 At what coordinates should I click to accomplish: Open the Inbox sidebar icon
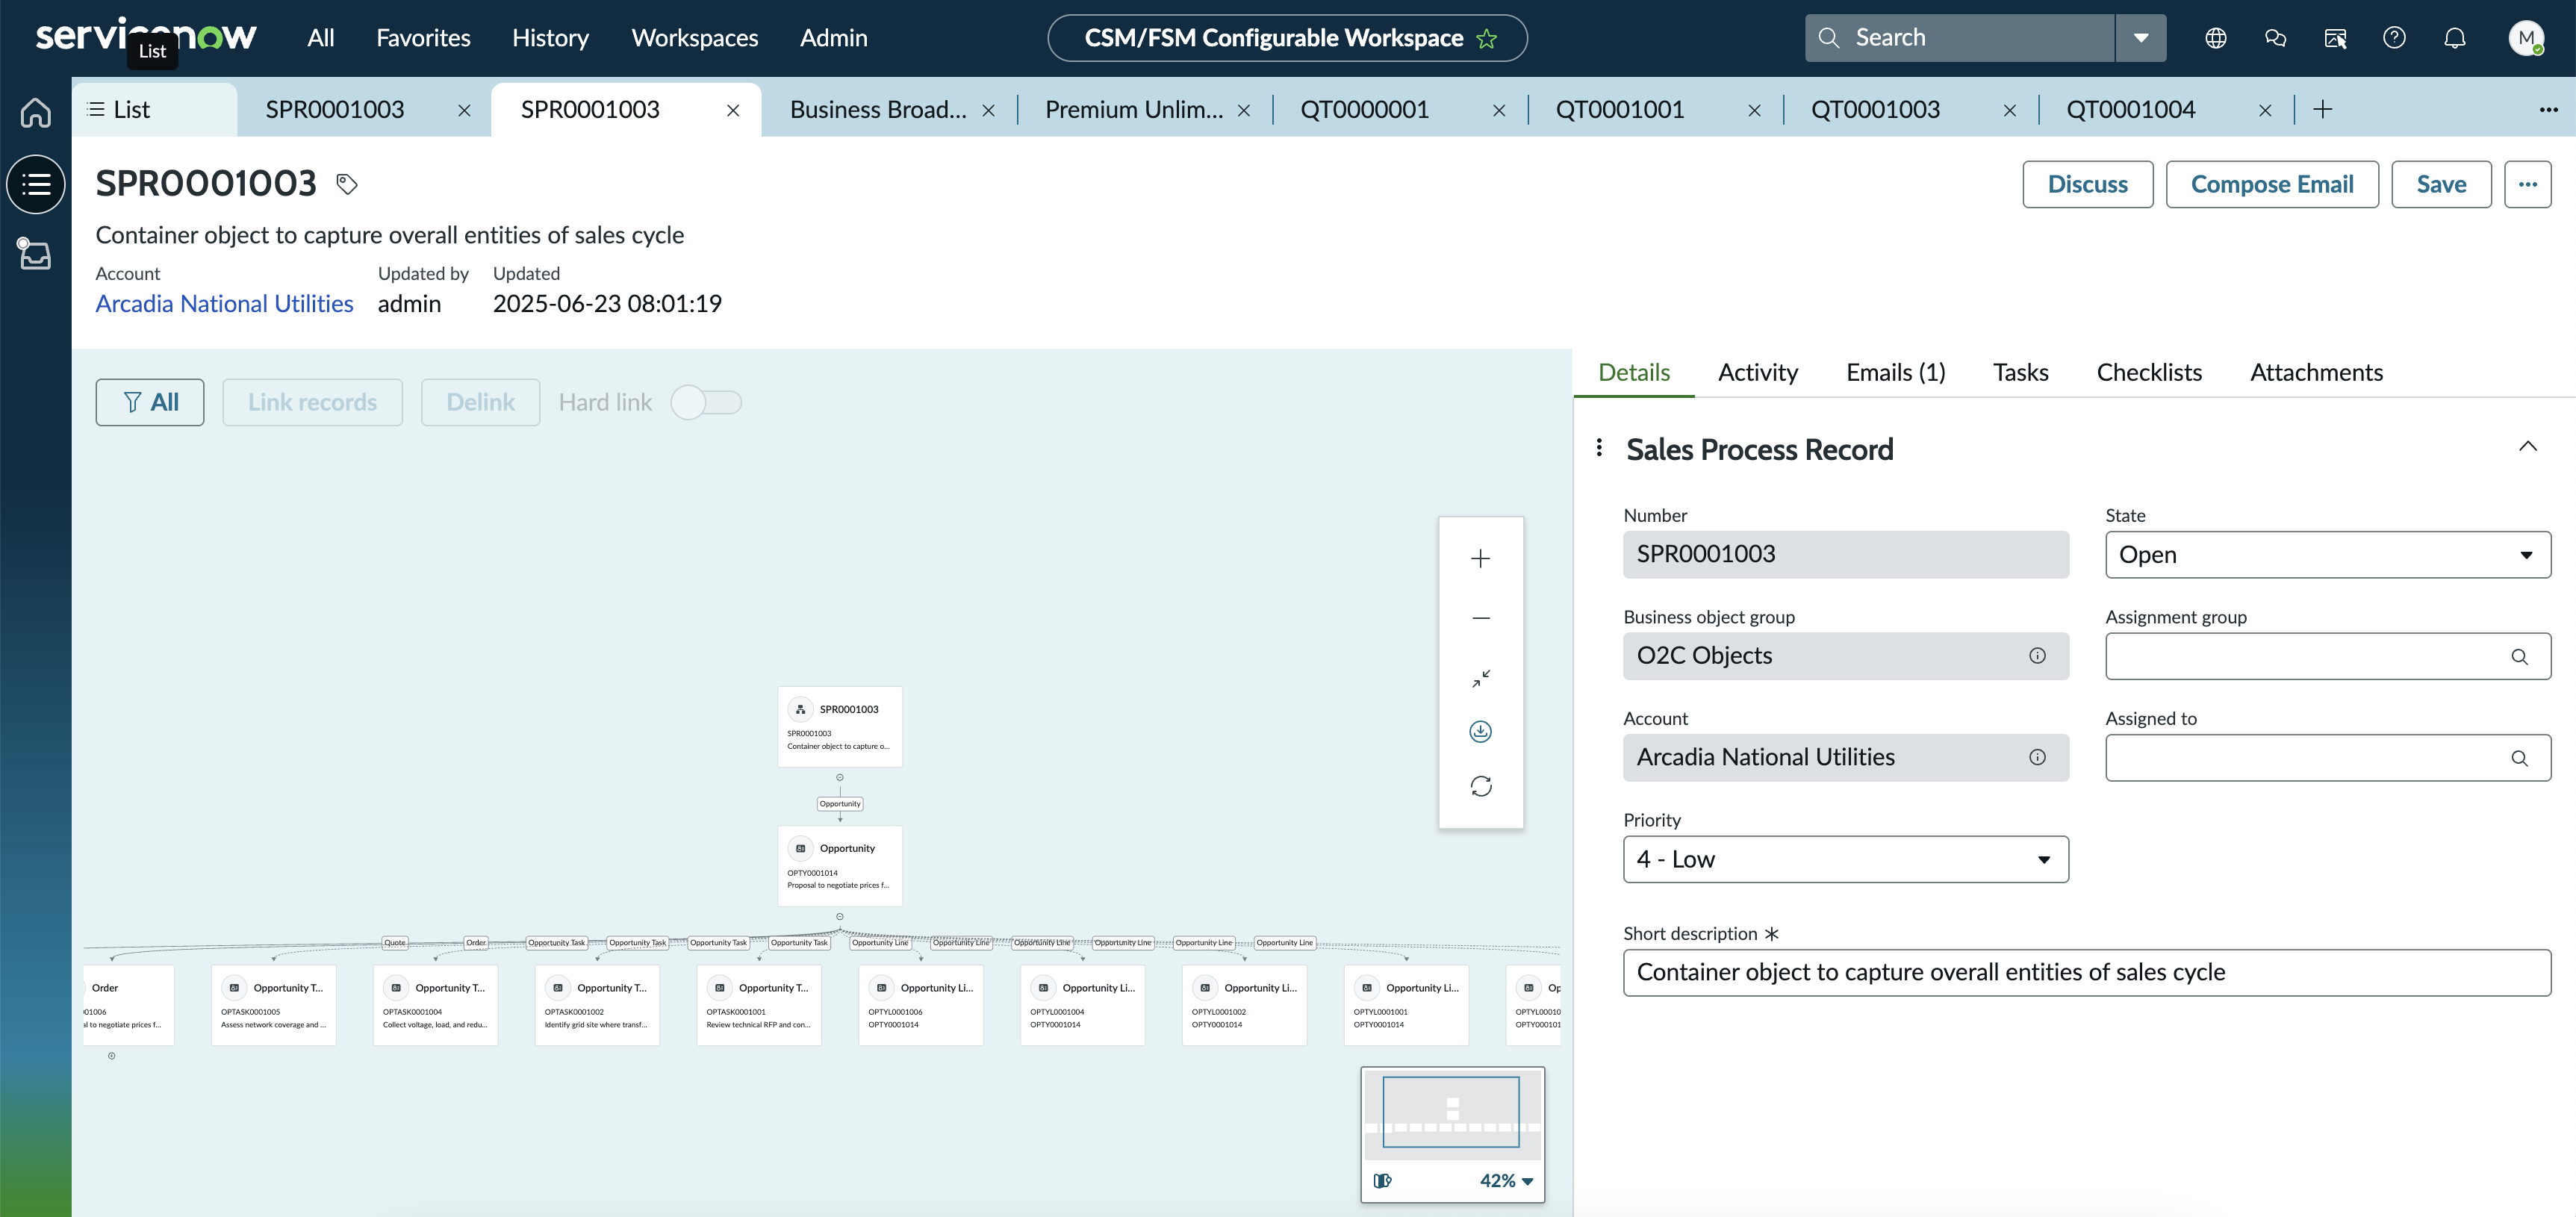pos(35,254)
